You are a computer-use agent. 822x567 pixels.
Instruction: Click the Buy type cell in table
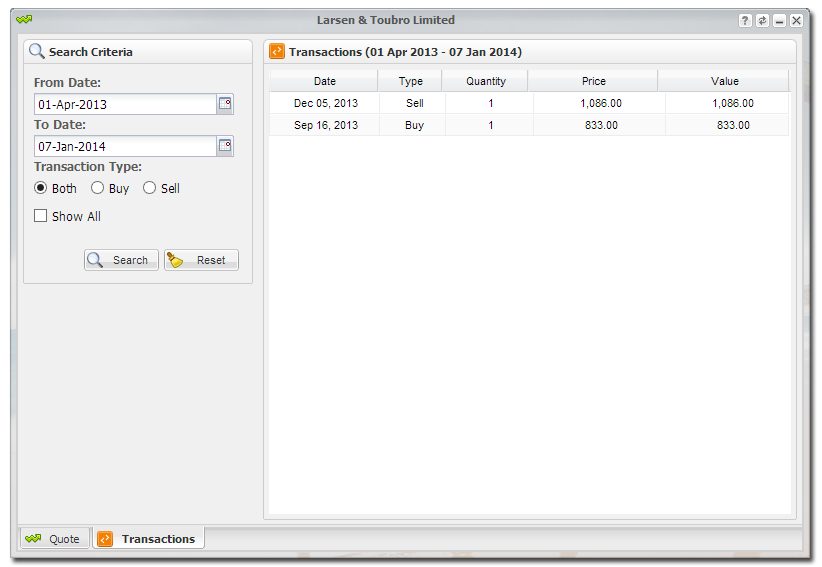click(413, 125)
